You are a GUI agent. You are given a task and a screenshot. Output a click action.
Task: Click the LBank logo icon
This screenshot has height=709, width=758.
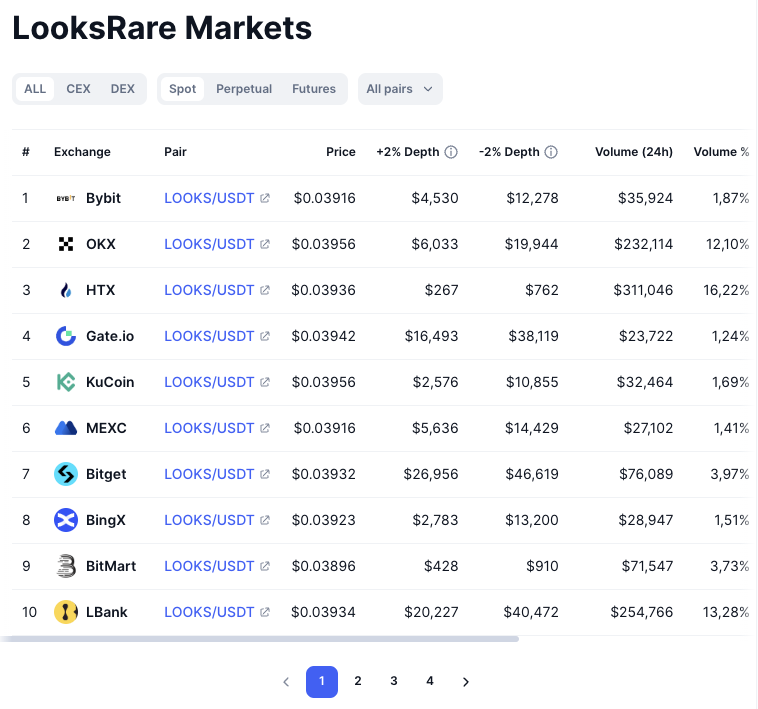coord(66,612)
